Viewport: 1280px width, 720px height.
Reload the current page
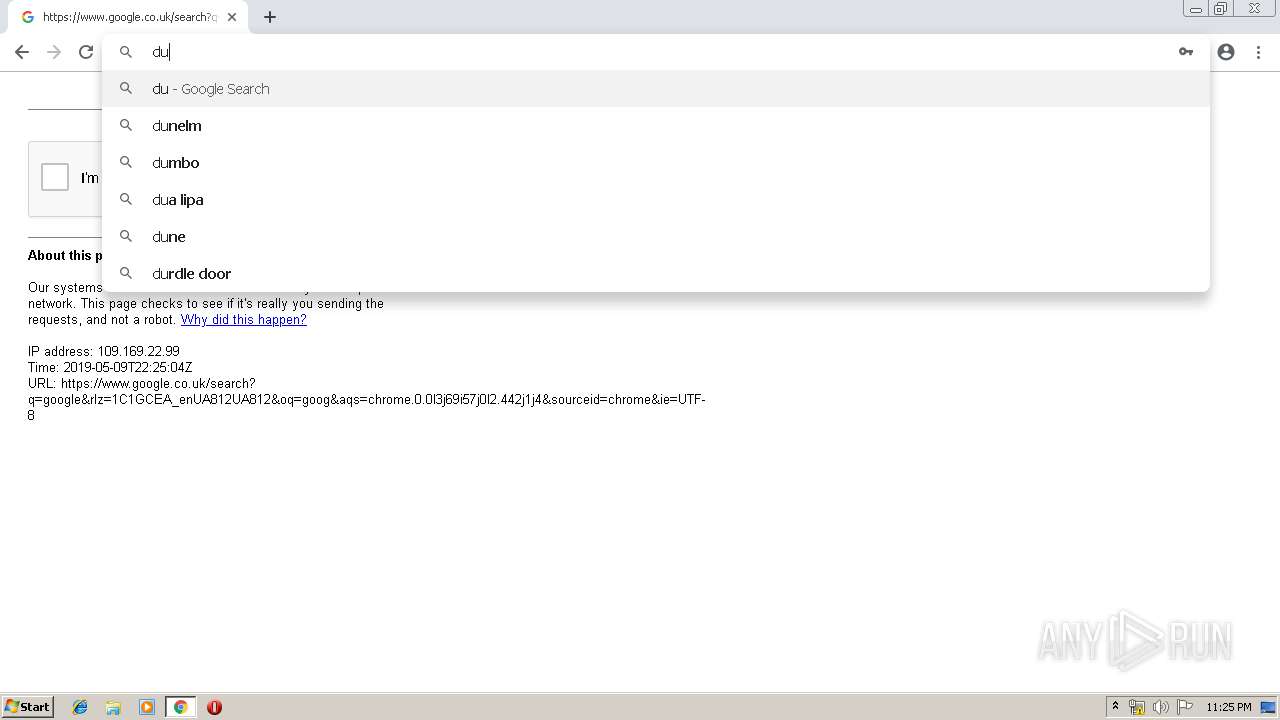click(x=86, y=52)
